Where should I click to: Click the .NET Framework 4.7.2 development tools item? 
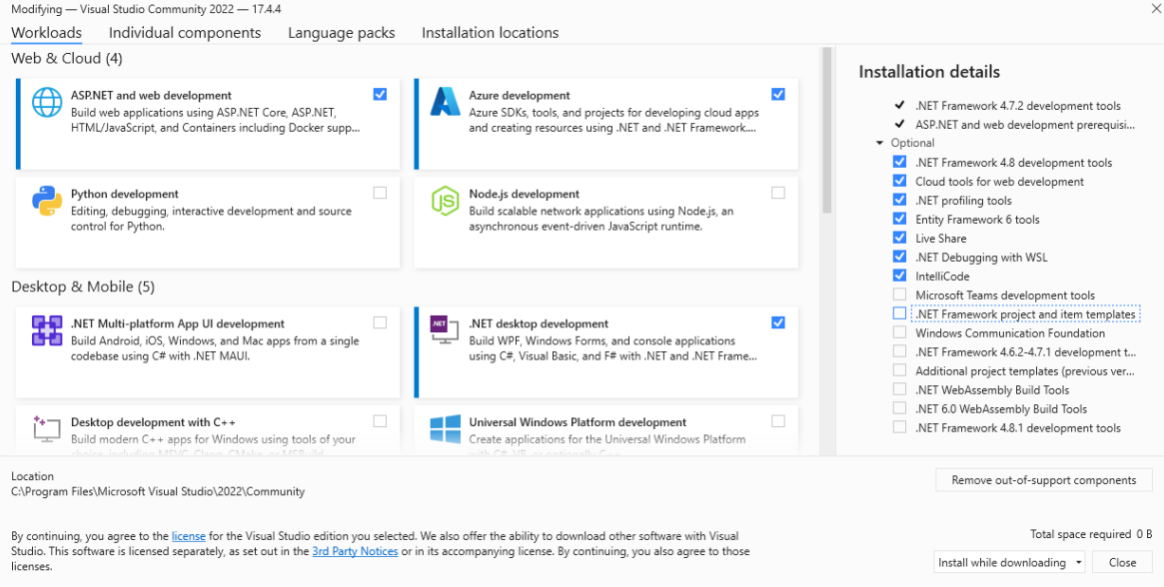point(1018,106)
